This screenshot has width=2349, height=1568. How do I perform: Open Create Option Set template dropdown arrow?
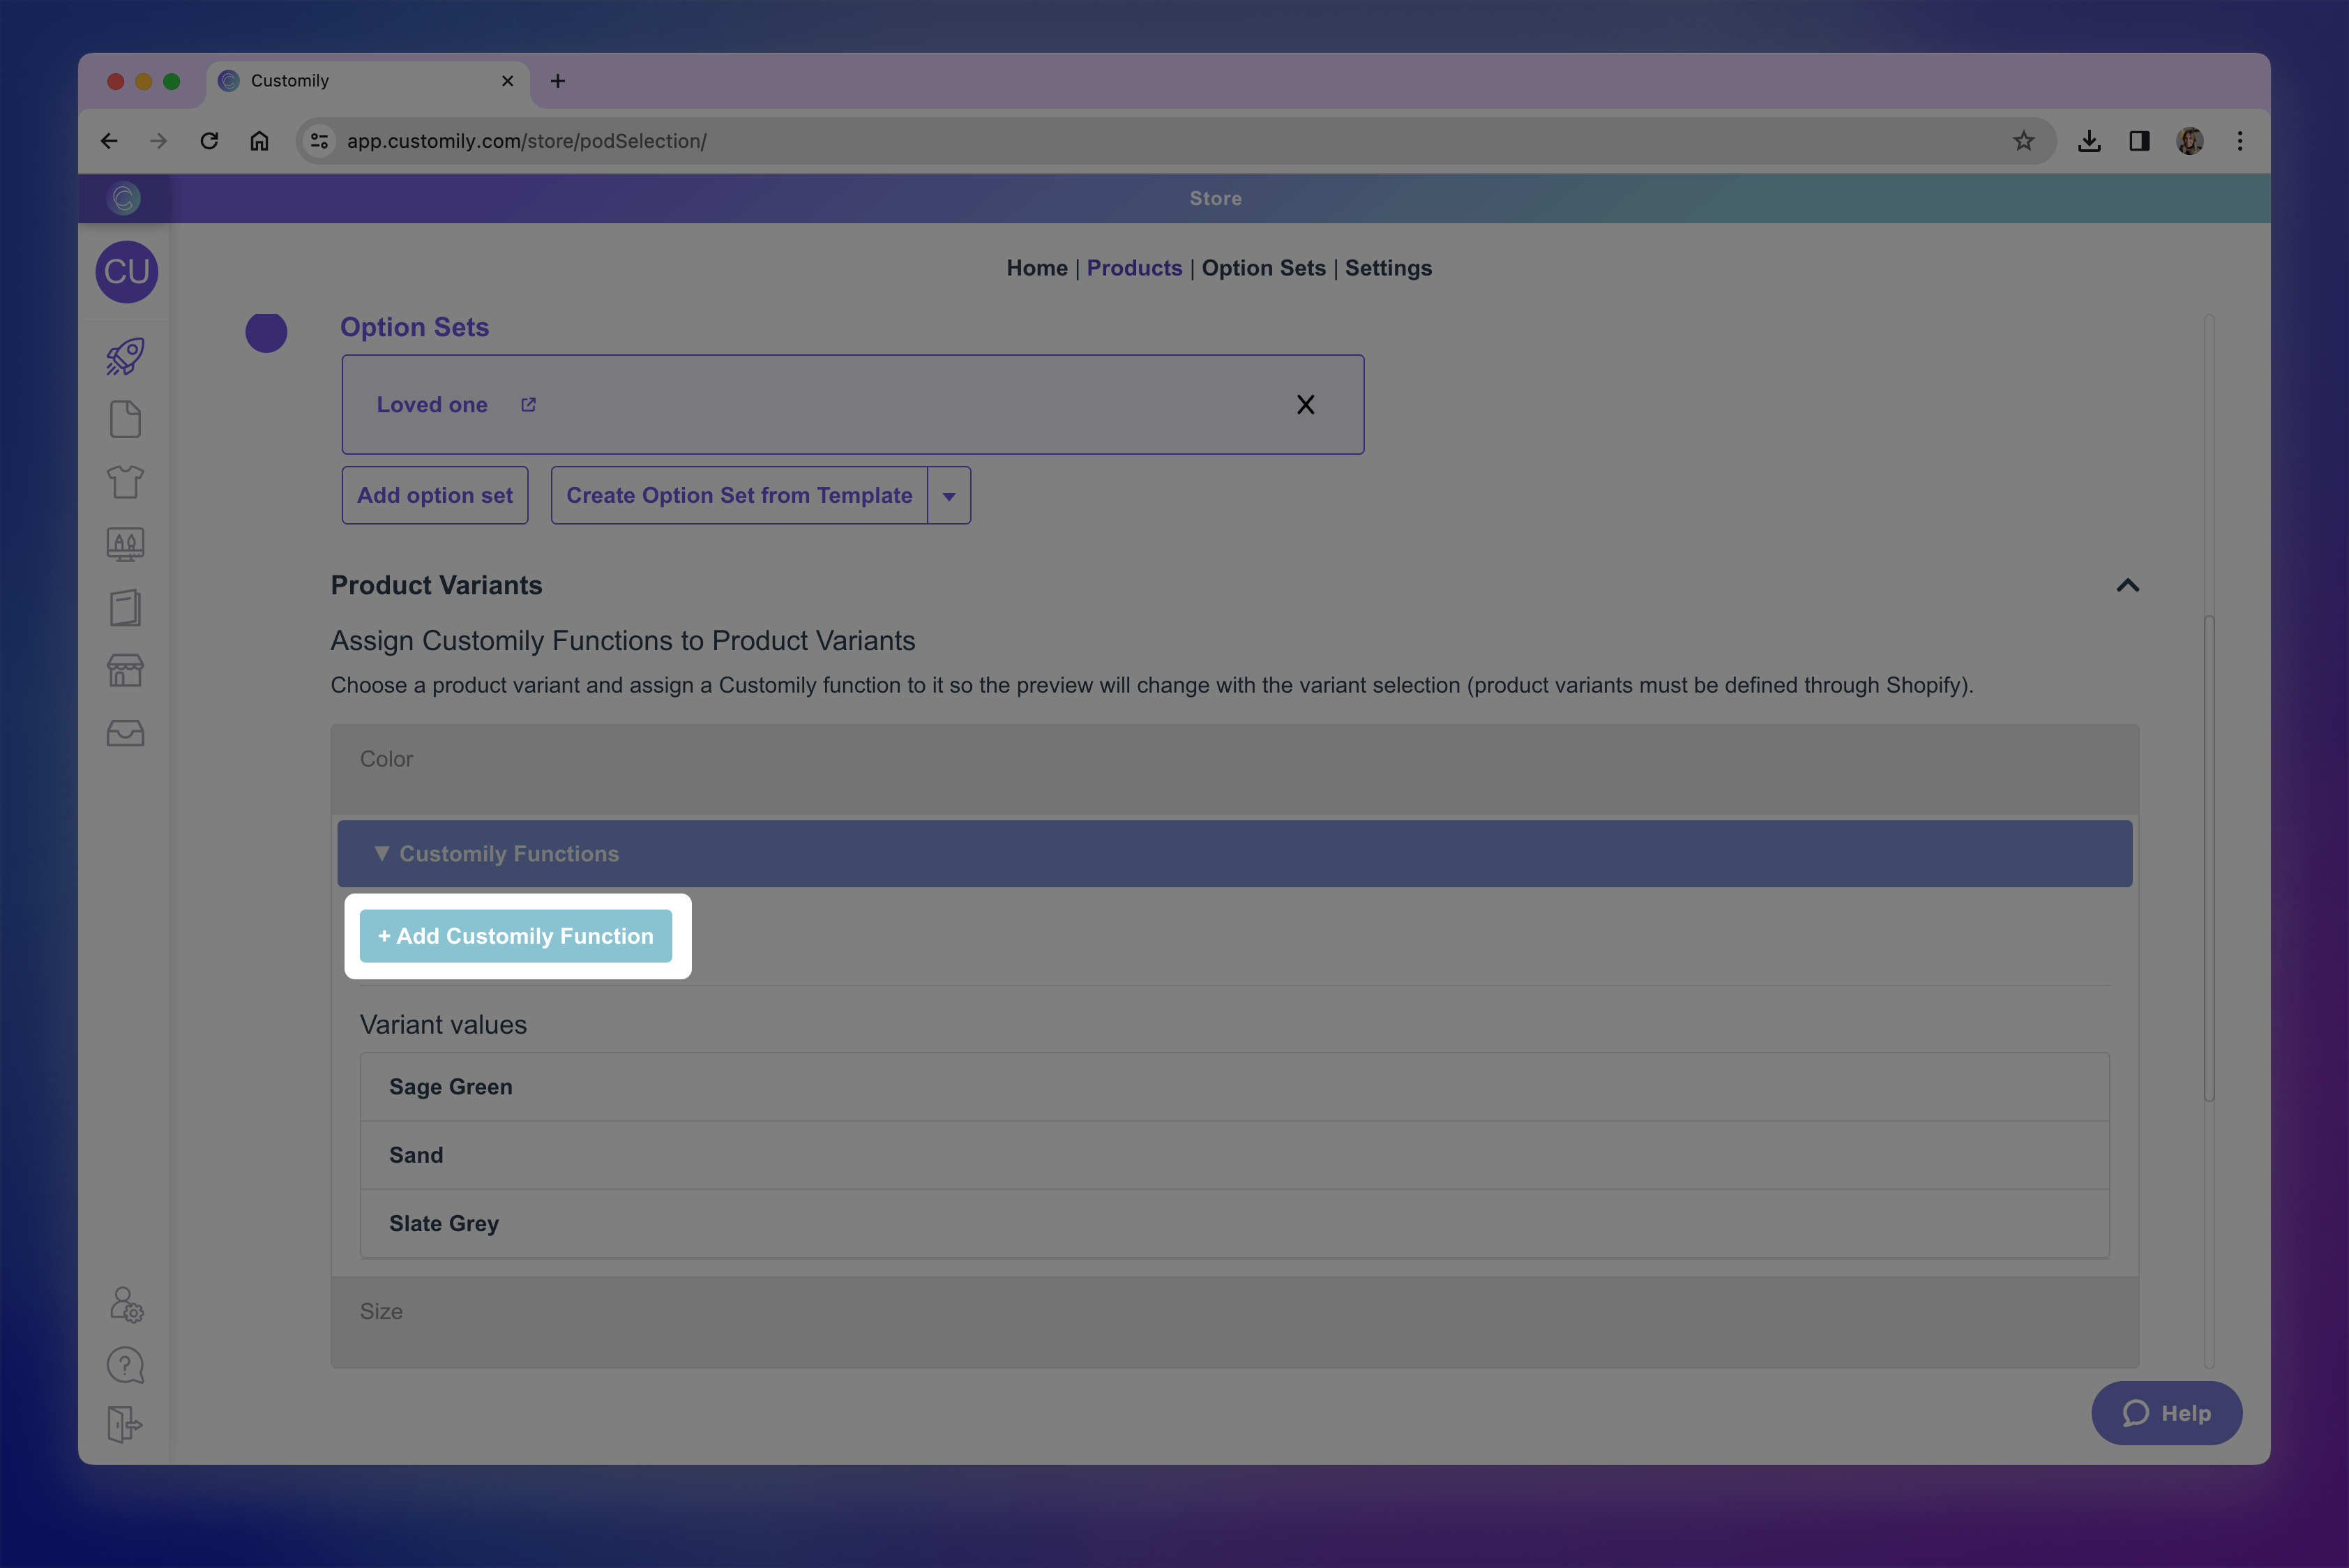949,496
